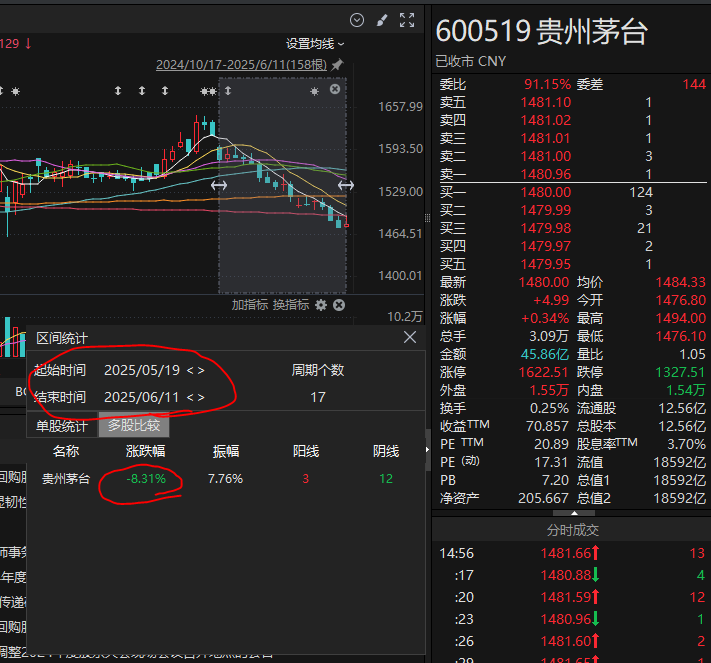Screen dimensions: 711x663
Task: Grab the right selection resize handle arrow
Action: (346, 185)
